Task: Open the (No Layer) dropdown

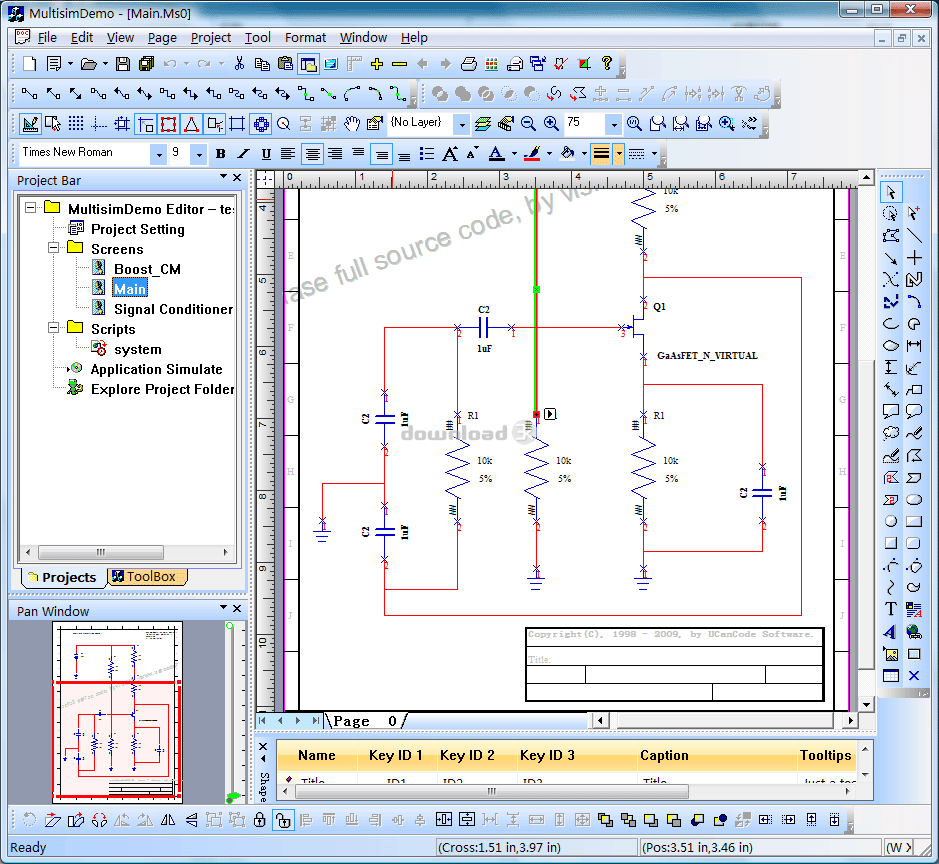Action: click(462, 124)
